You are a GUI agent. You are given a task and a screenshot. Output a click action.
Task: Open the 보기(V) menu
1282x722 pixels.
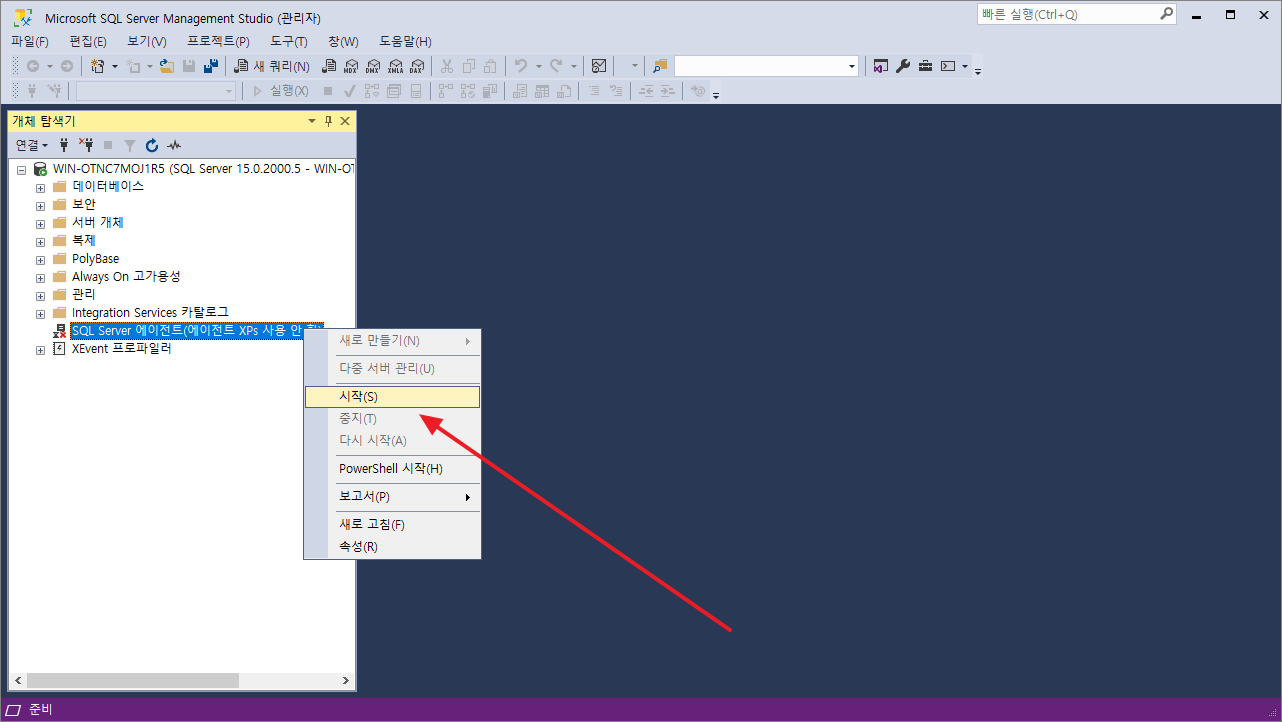(x=147, y=41)
